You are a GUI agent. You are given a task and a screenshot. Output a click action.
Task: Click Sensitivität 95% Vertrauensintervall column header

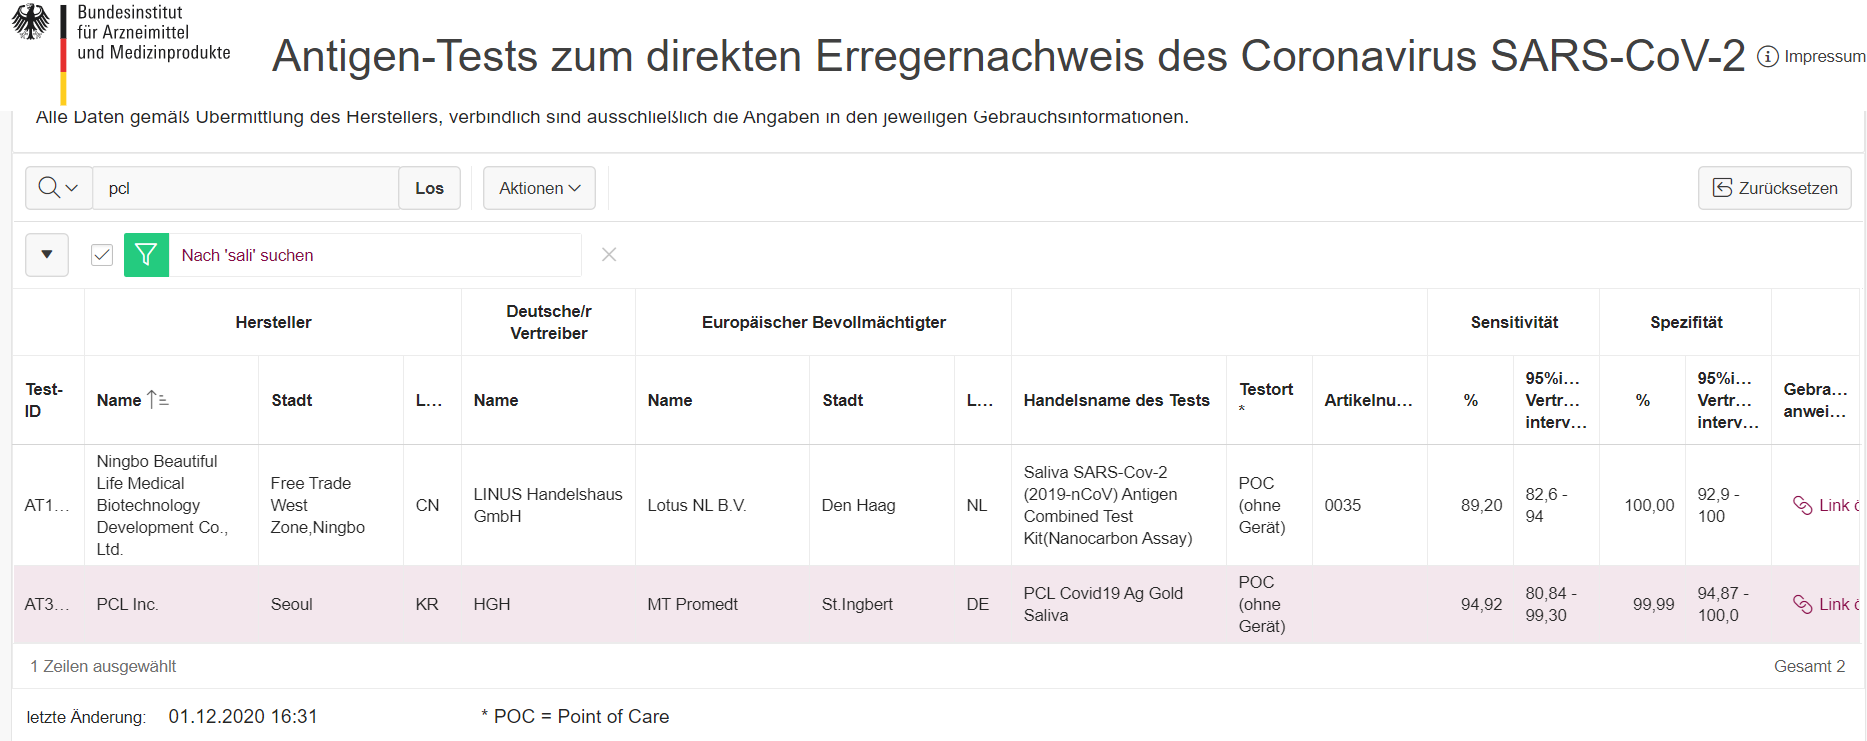1555,400
